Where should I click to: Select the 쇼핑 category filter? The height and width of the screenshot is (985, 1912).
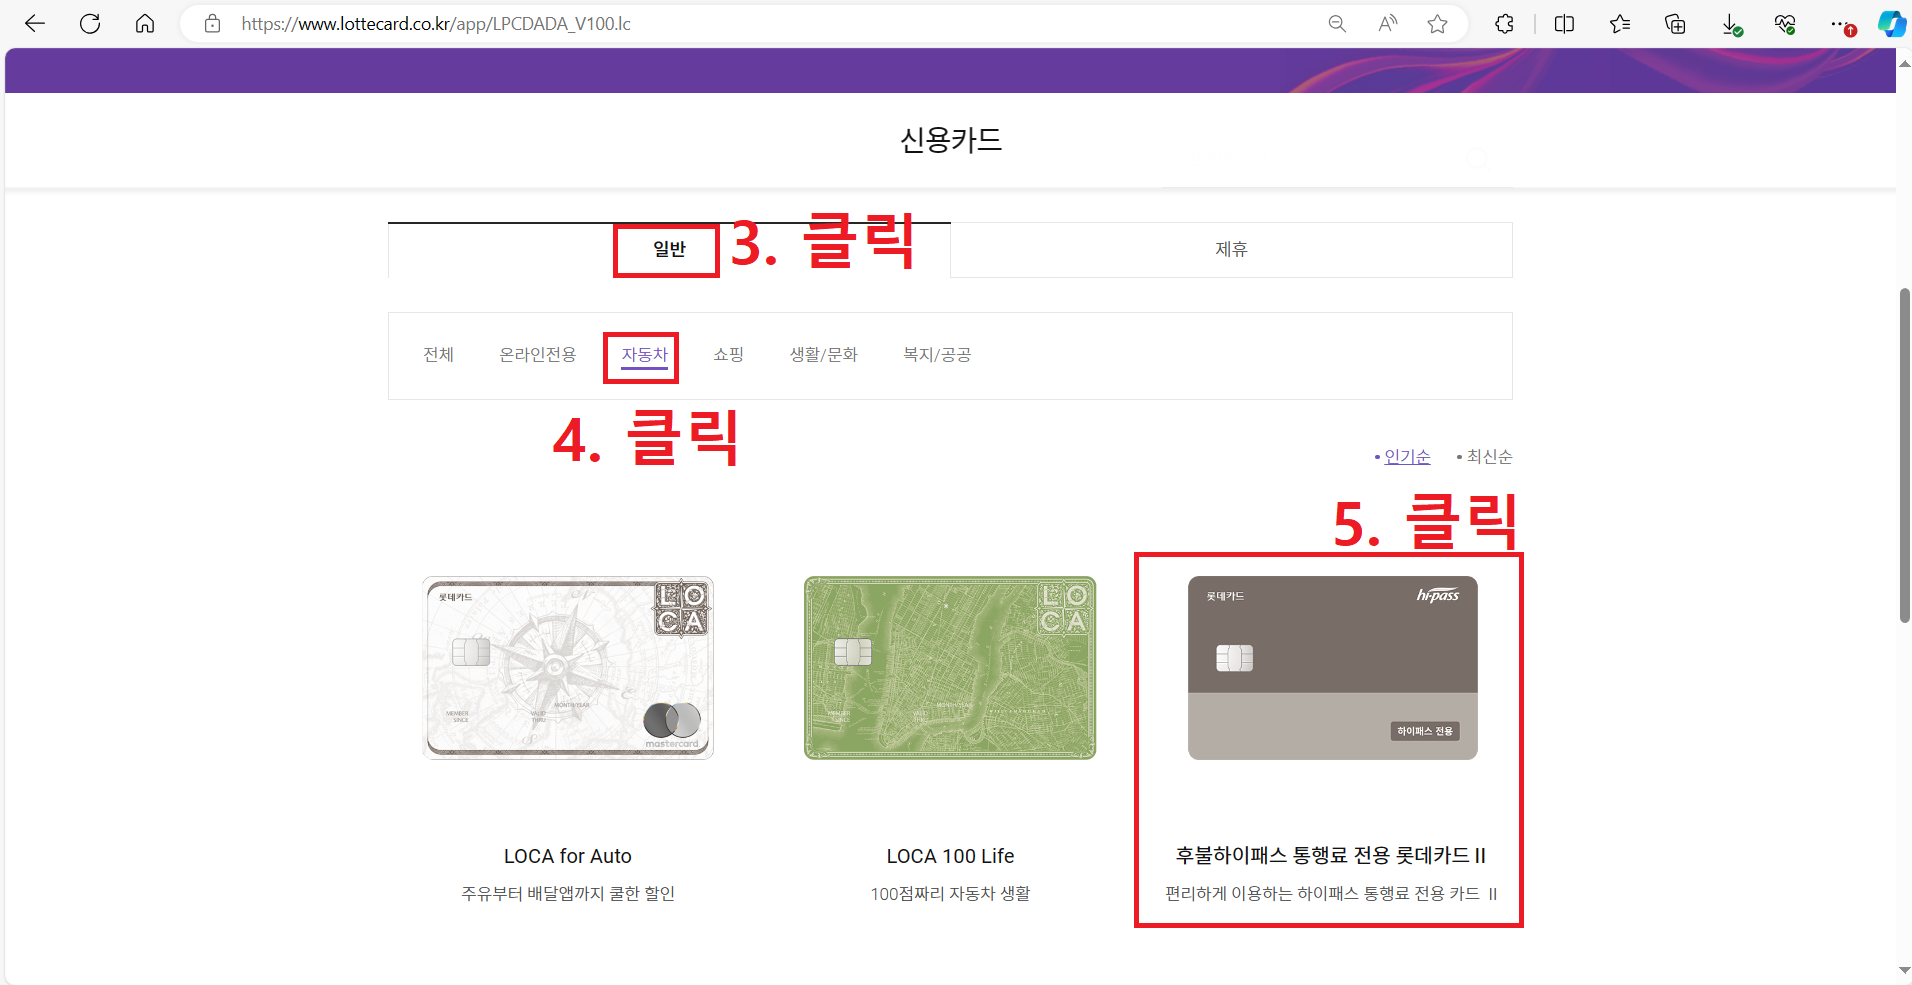tap(728, 355)
